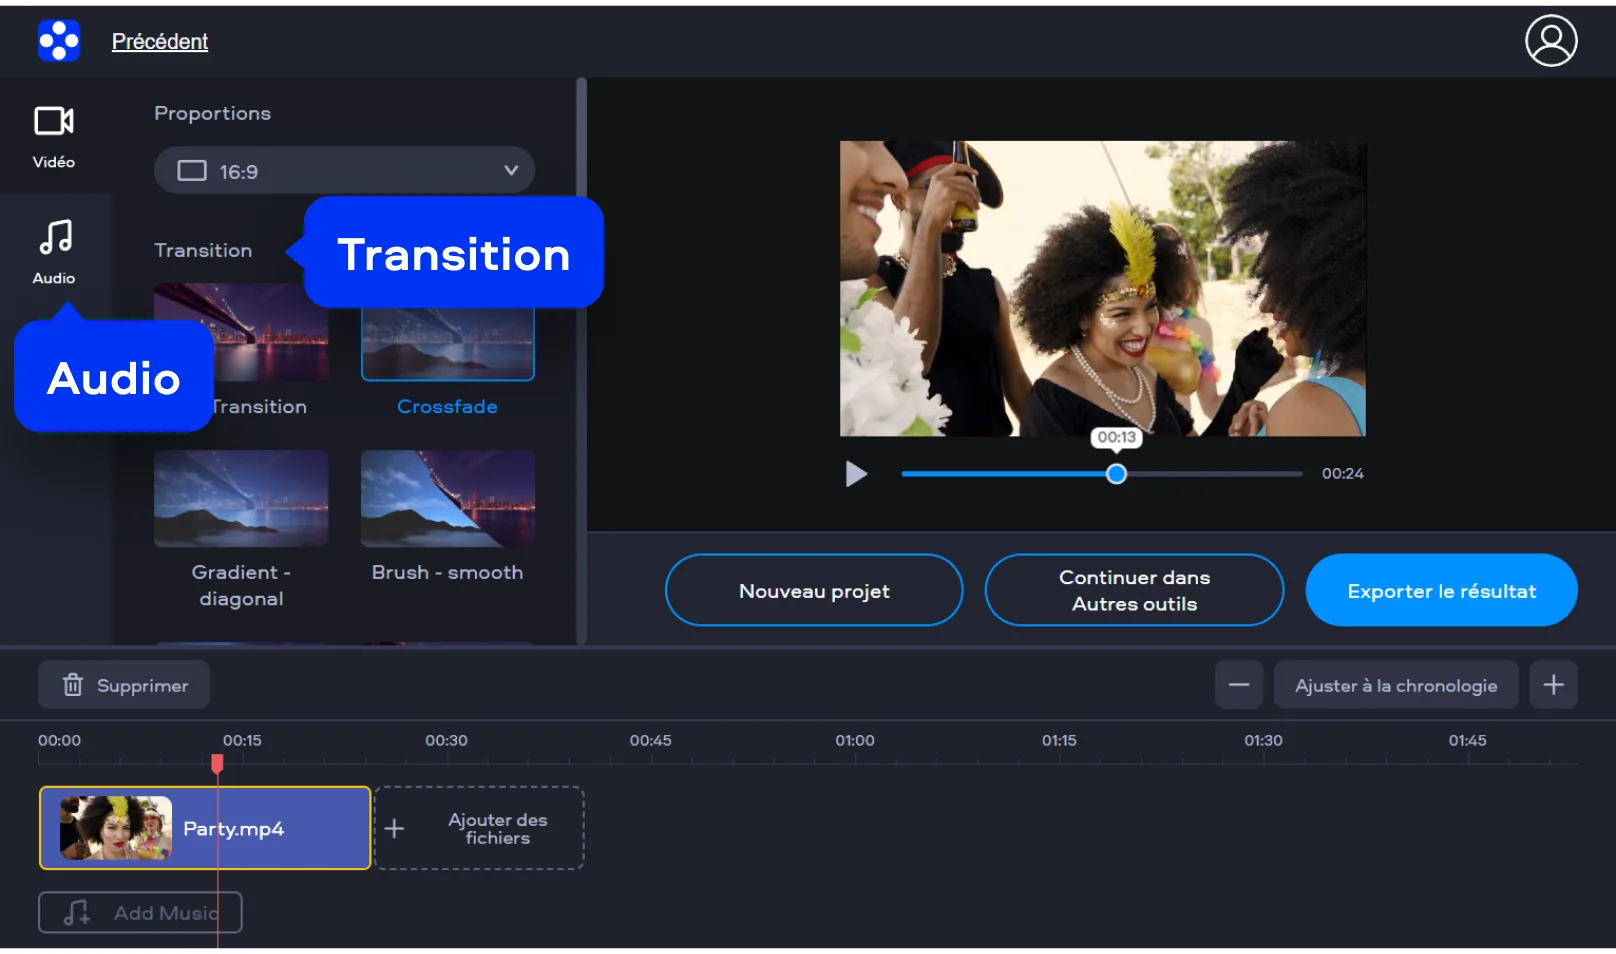Click the video progress slider handle

pos(1116,474)
